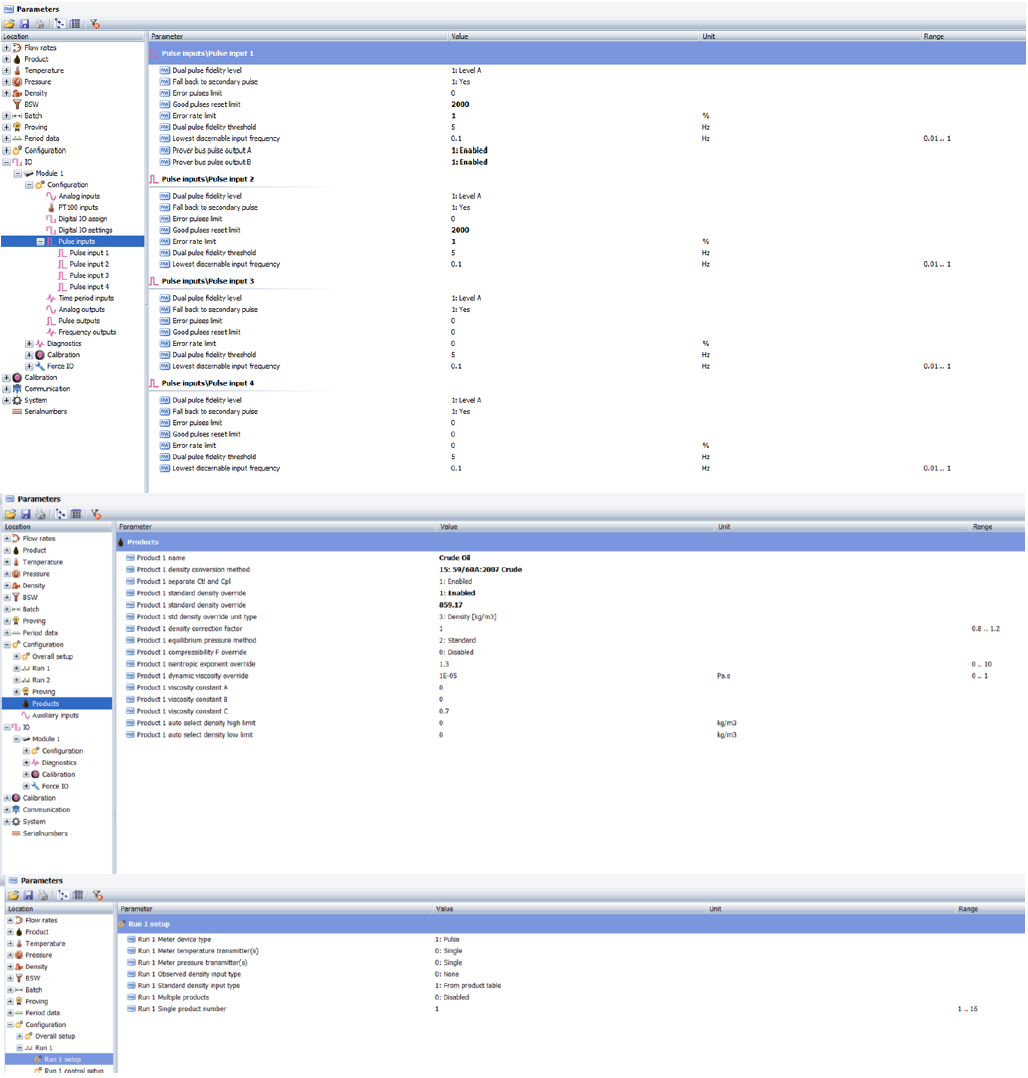Expand Run 2 node in Products window
This screenshot has width=1028, height=1078.
[x=16, y=680]
